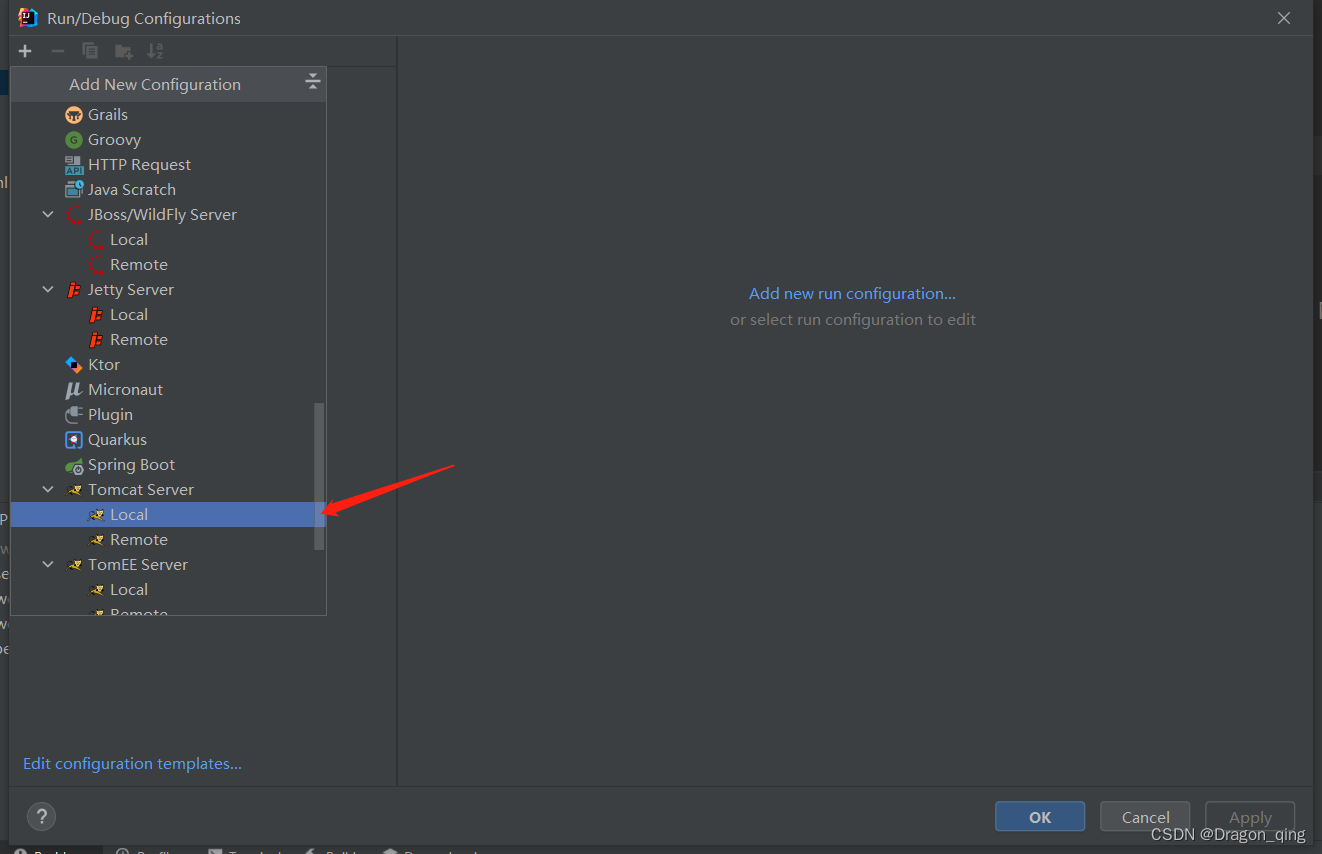Click the collapse icon in popup header

pyautogui.click(x=312, y=82)
